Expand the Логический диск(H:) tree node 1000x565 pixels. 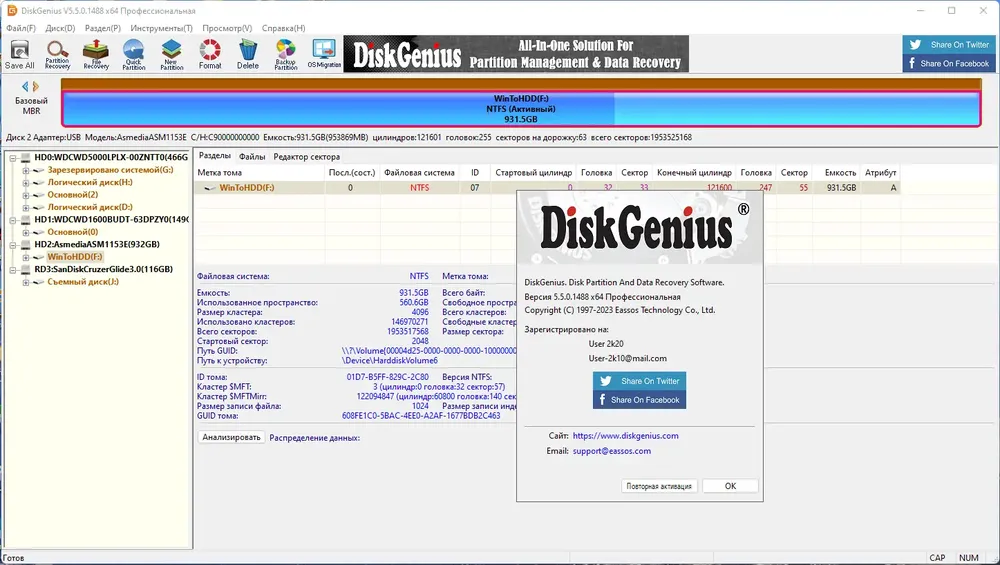click(26, 182)
